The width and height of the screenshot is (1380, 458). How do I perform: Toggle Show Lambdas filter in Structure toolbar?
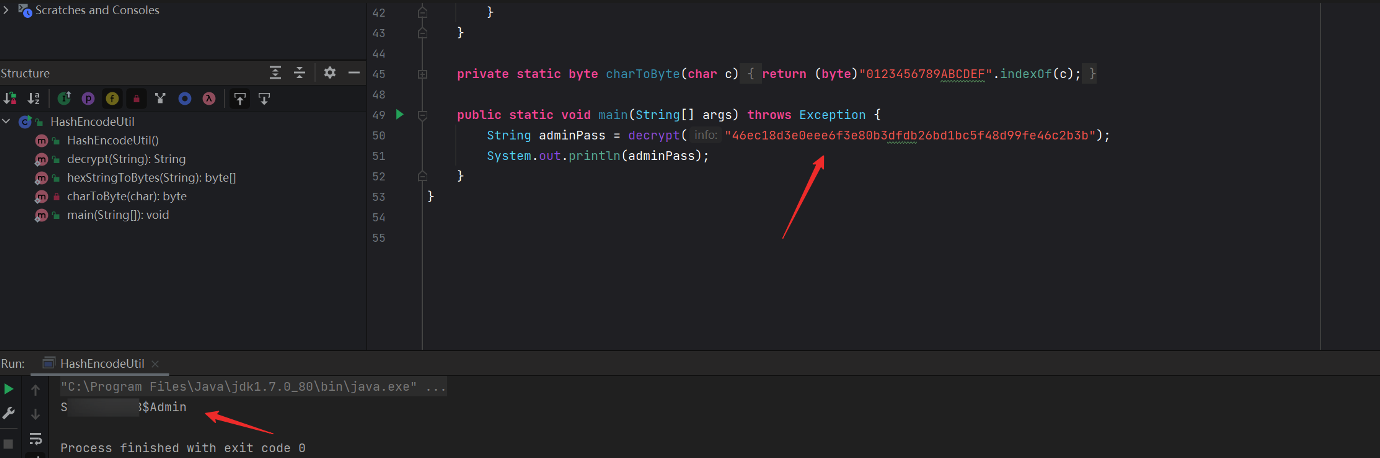(209, 99)
